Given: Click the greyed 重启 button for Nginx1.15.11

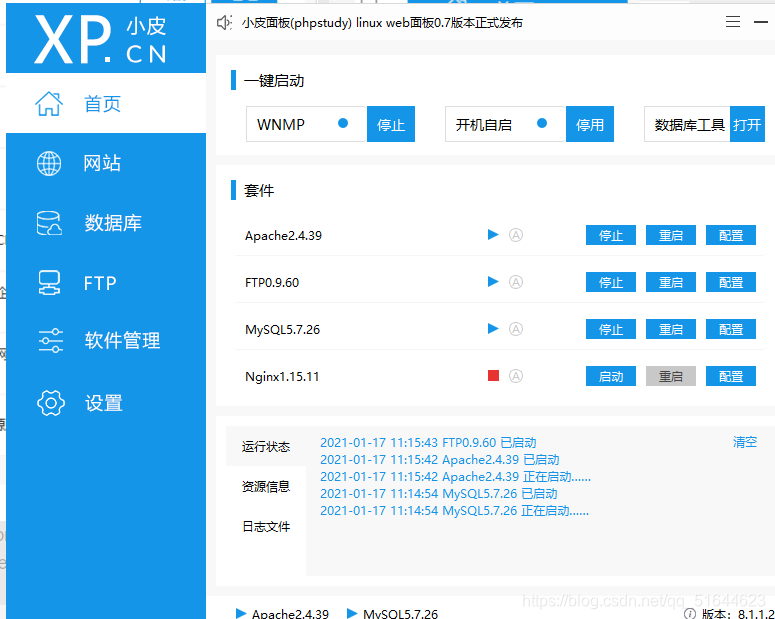Looking at the screenshot, I should coord(671,376).
